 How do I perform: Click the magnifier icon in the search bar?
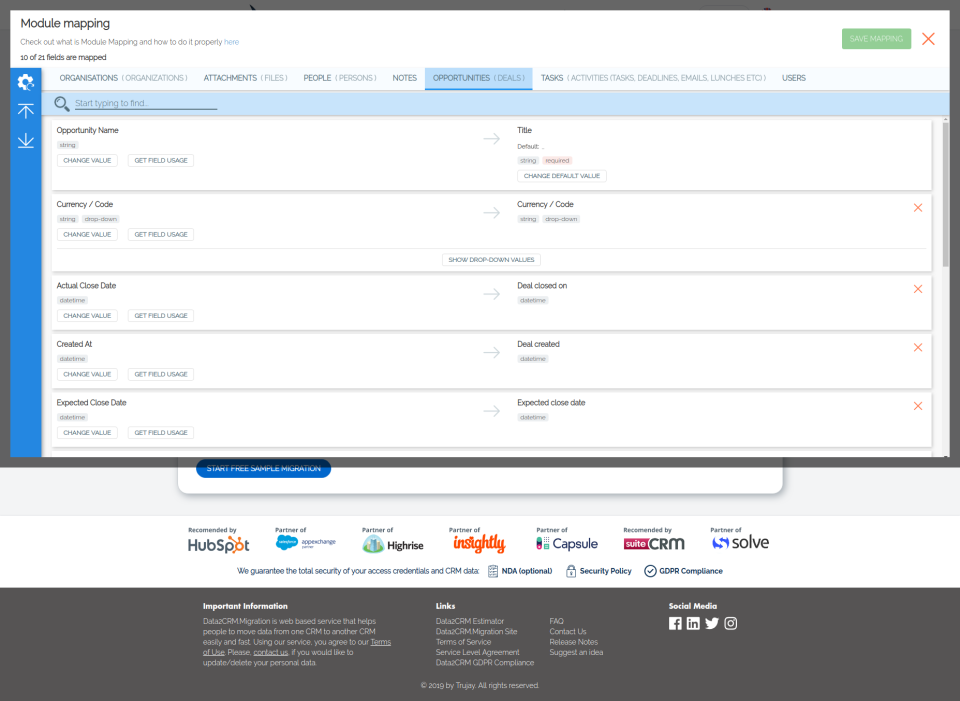61,103
